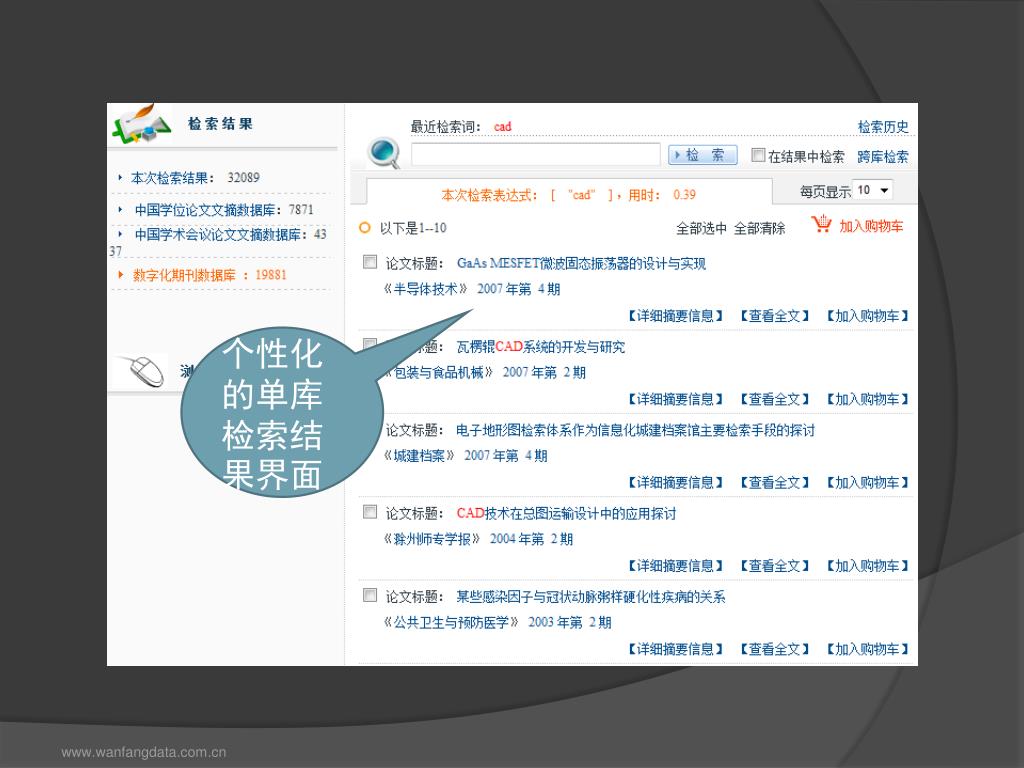The width and height of the screenshot is (1024, 768).
Task: Click 2007年第4期 under 半导体技术
Action: 519,289
